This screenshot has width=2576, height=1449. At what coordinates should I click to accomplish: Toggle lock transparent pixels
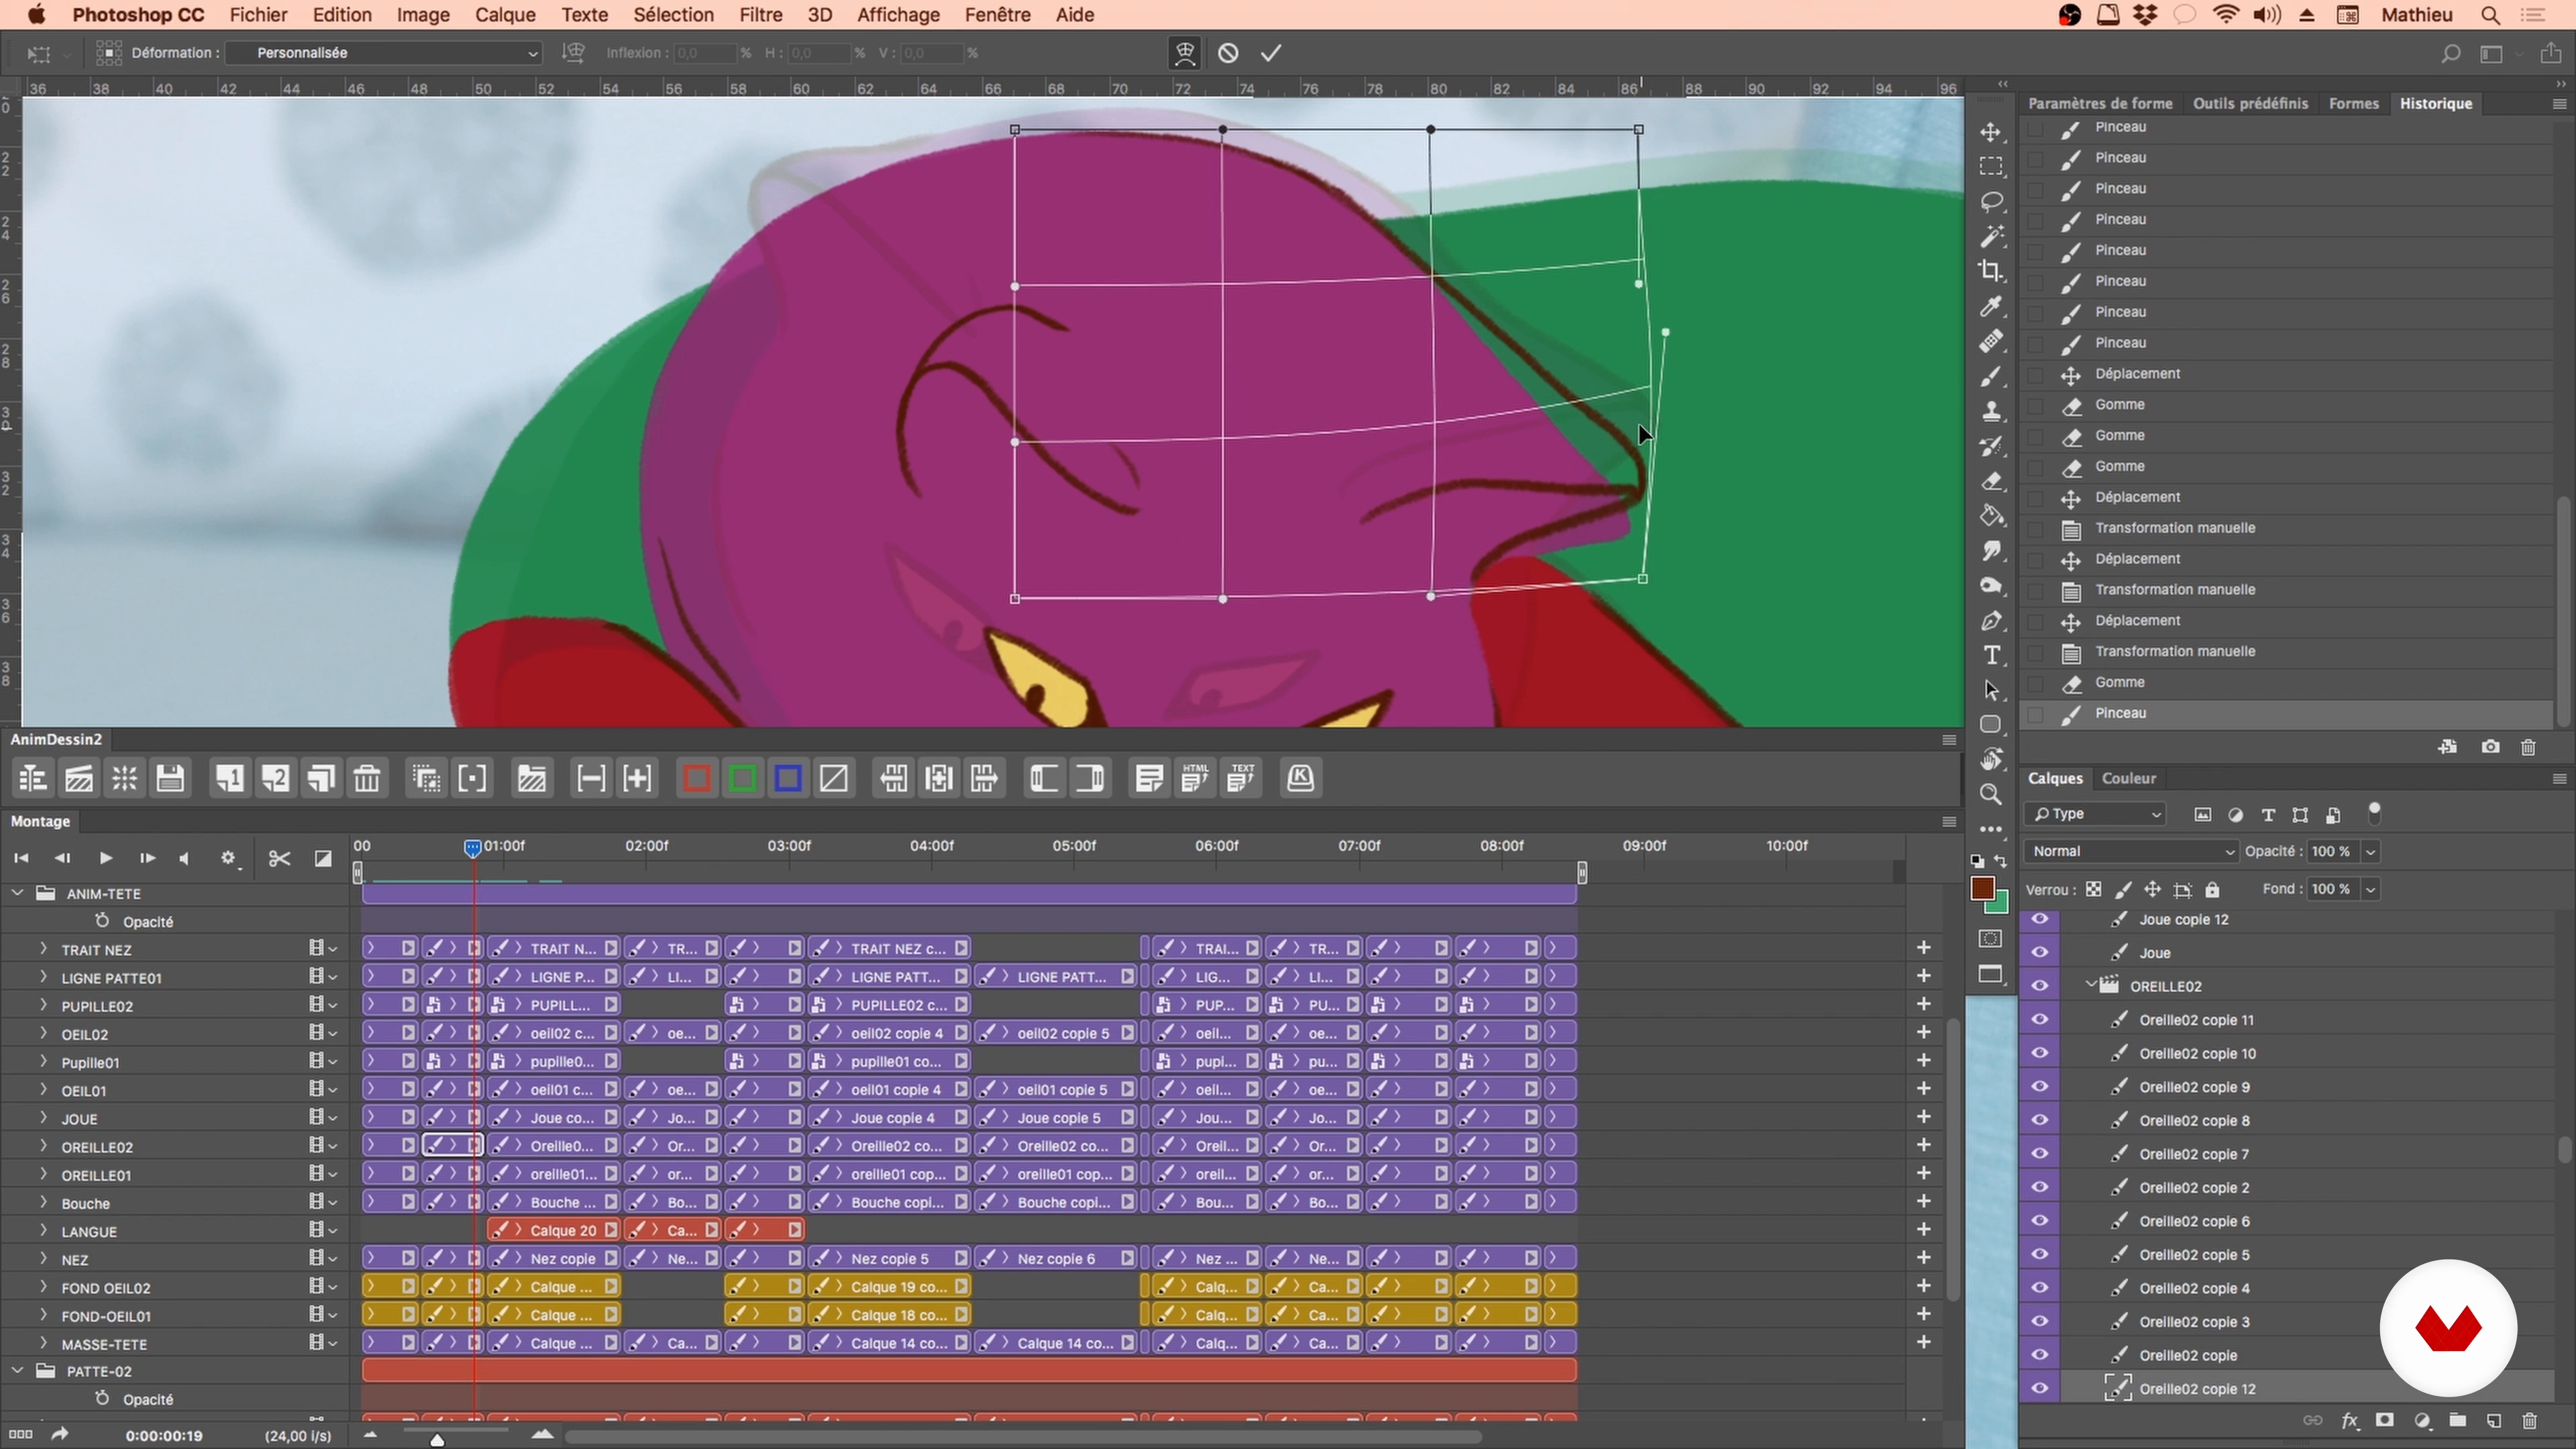[2093, 889]
